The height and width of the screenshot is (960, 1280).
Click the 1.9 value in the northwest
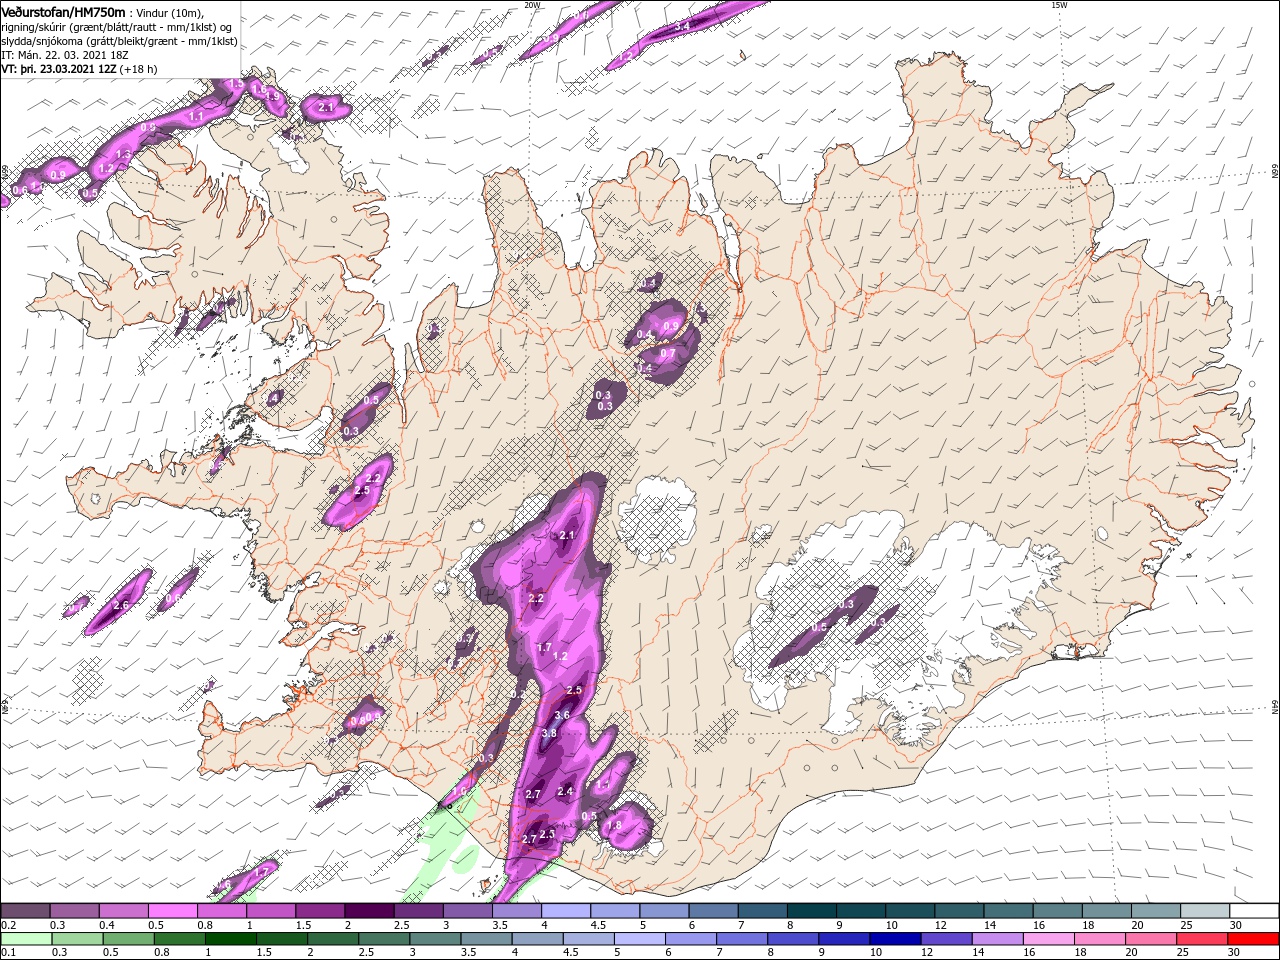pos(272,95)
